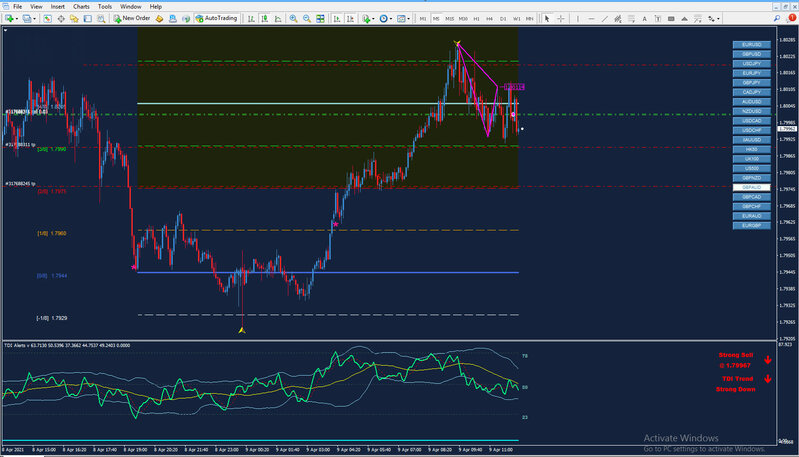Open the Help menu
Image resolution: width=799 pixels, height=457 pixels.
pyautogui.click(x=155, y=7)
